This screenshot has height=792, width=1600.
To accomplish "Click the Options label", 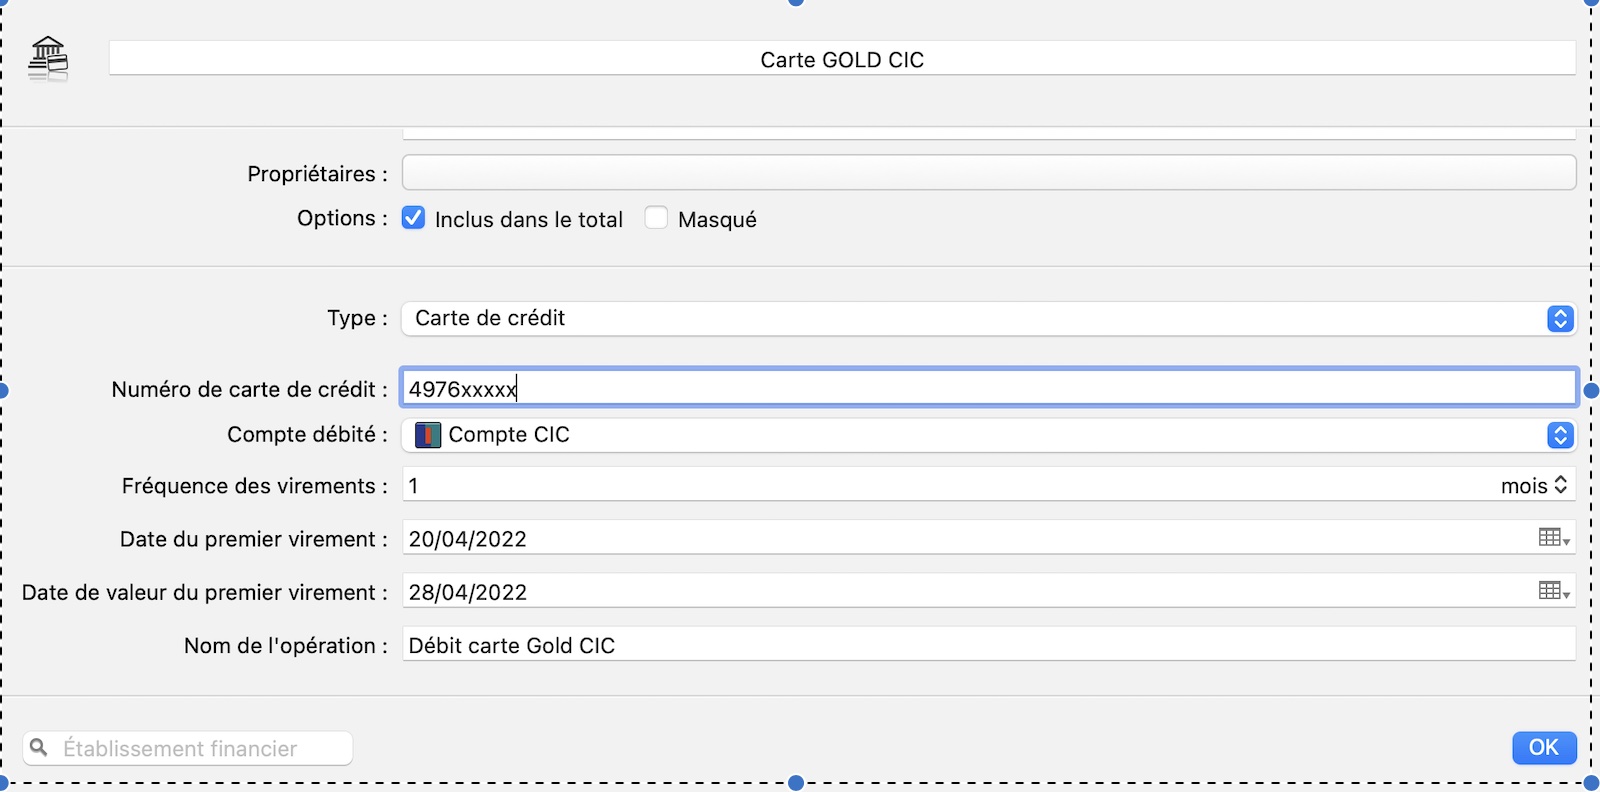I will coord(342,218).
